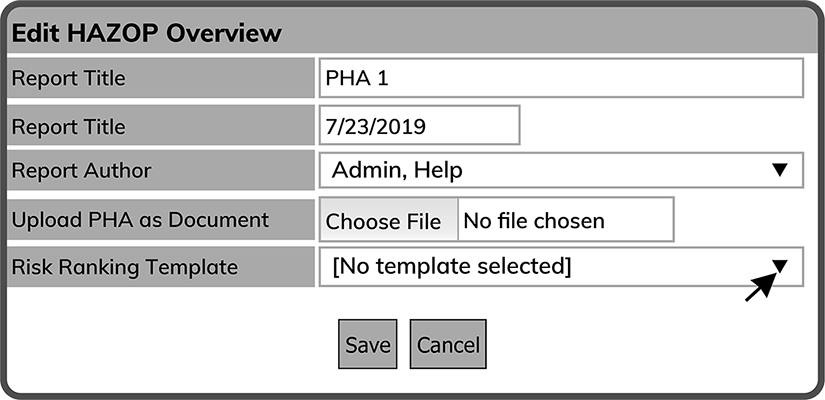Click the "[No template selected]" text
The width and height of the screenshot is (825, 400).
[x=451, y=267]
